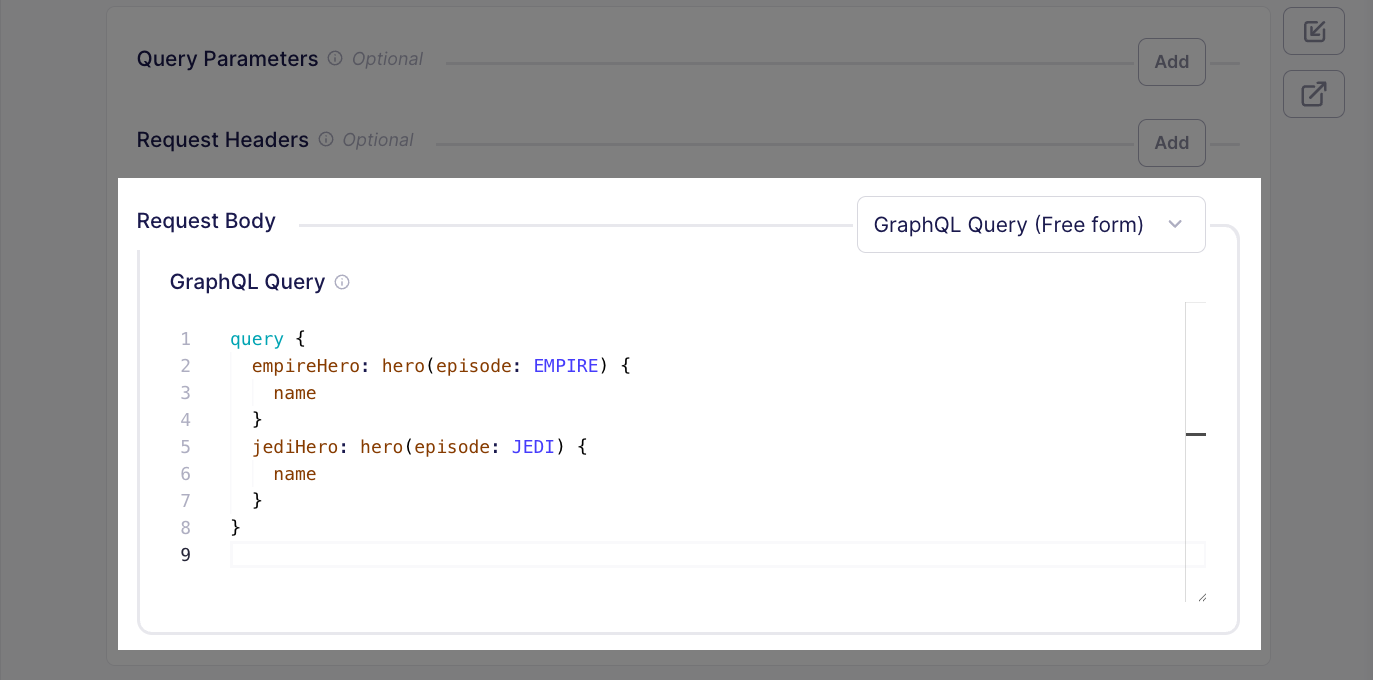Select the JEDI enum value
Image resolution: width=1373 pixels, height=680 pixels.
[534, 446]
